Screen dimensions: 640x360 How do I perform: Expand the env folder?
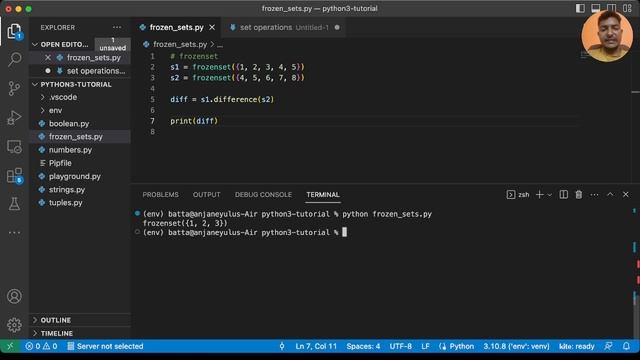point(56,110)
